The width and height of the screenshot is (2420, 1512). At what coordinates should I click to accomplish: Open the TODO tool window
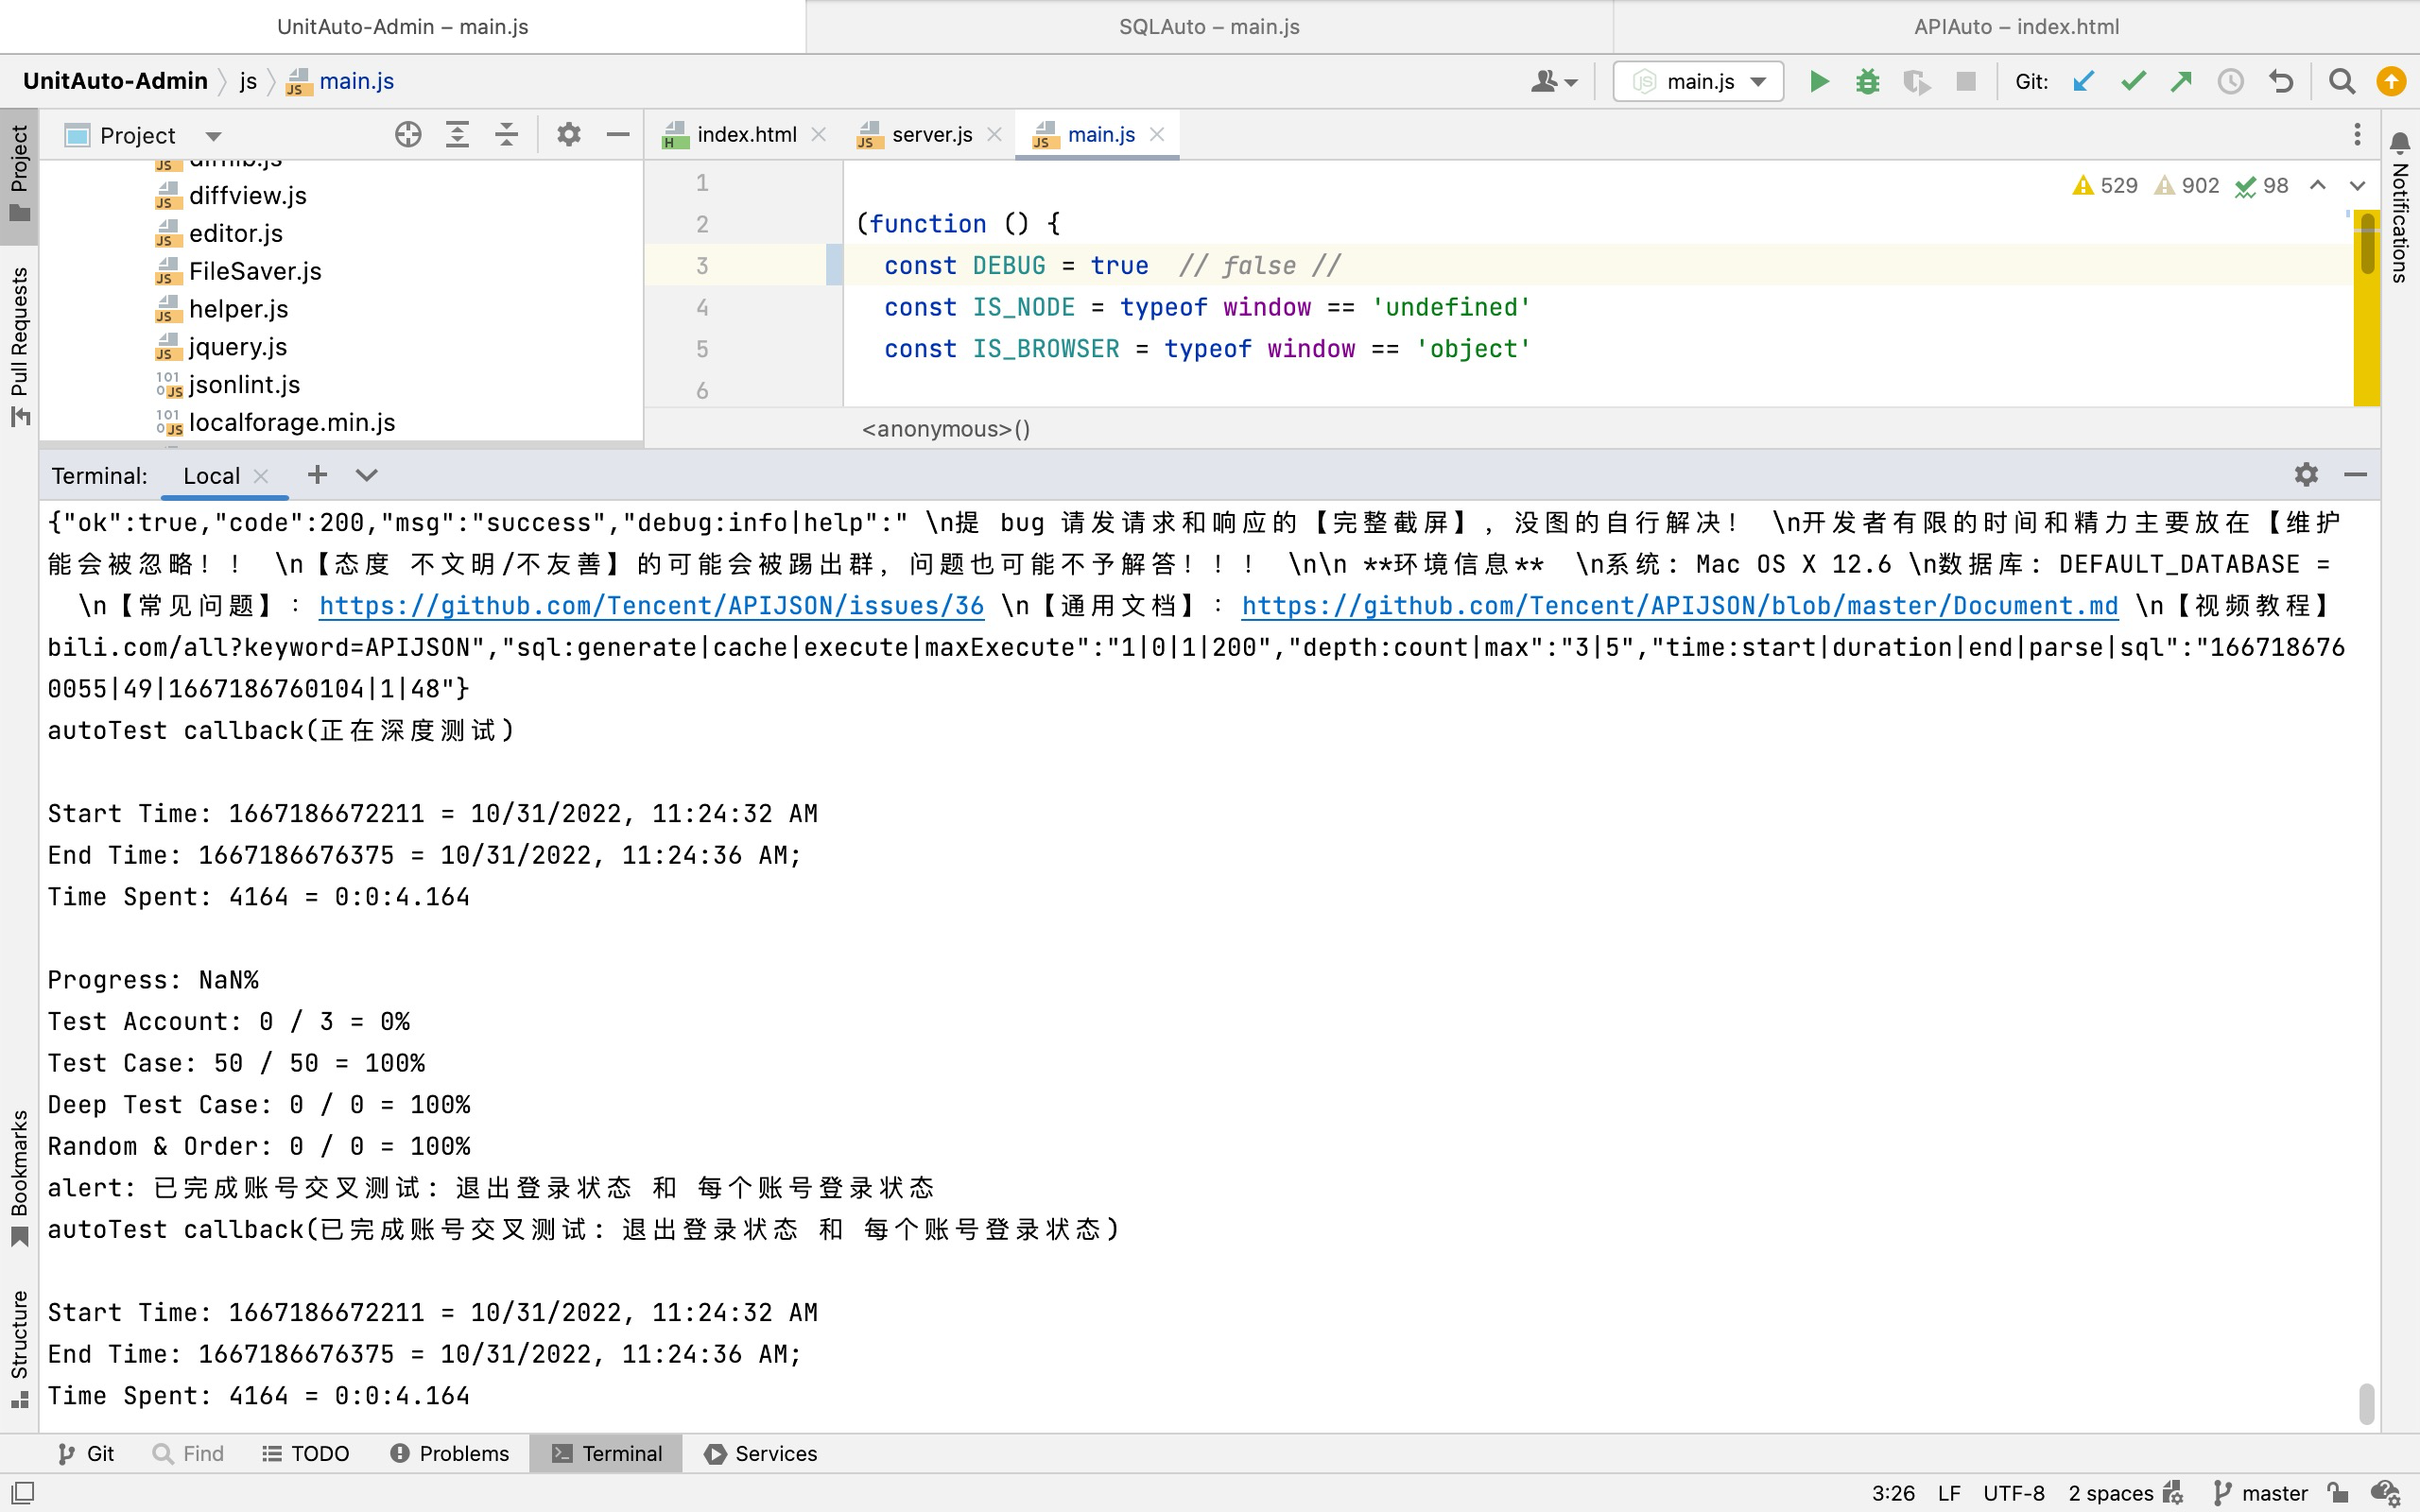[x=306, y=1453]
